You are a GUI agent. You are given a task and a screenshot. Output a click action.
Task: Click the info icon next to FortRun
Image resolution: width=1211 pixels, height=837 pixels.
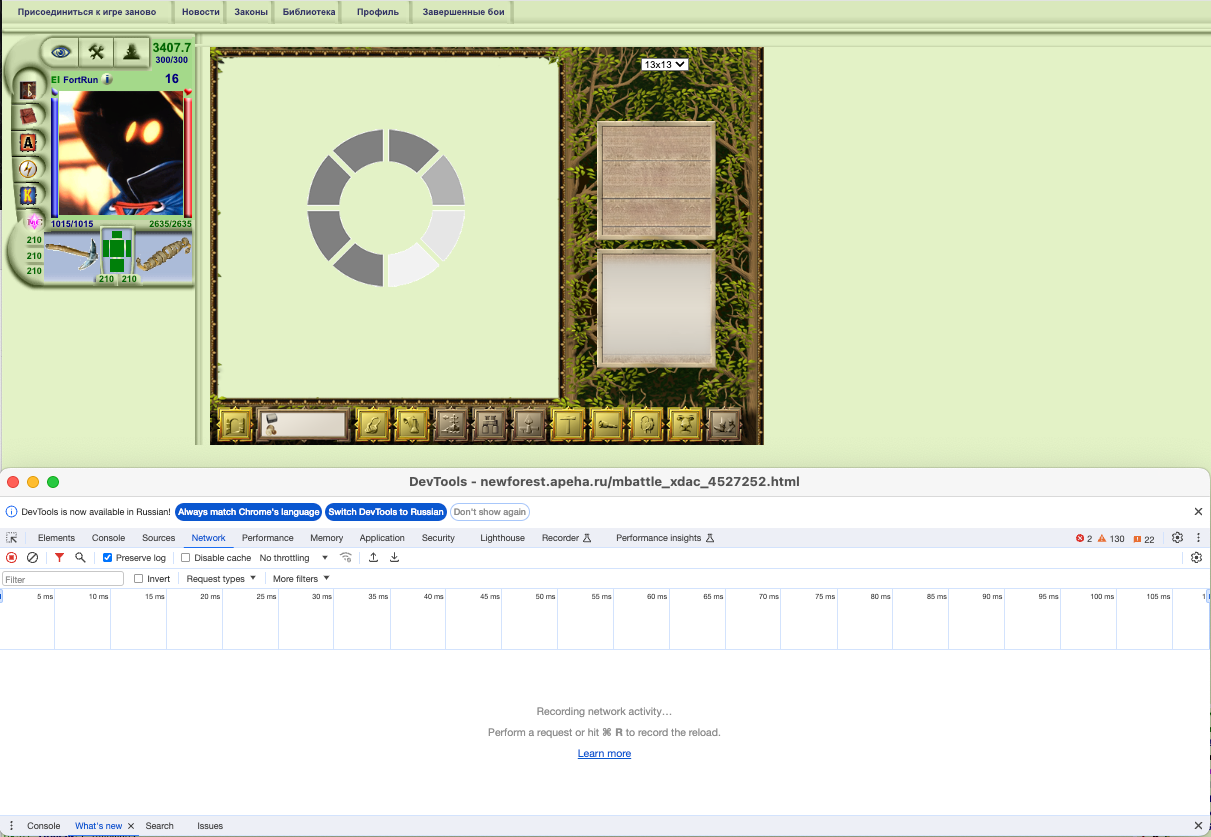(x=107, y=79)
